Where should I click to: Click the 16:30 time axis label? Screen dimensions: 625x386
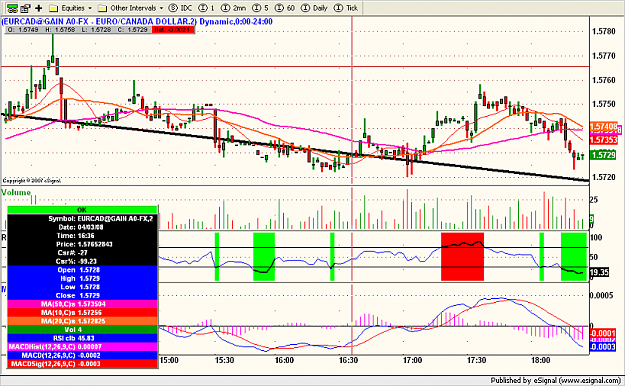(x=348, y=360)
